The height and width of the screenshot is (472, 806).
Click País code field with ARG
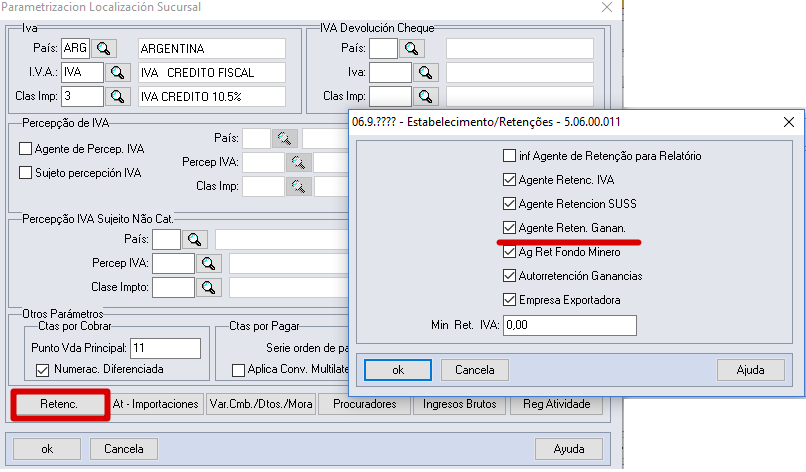75,48
